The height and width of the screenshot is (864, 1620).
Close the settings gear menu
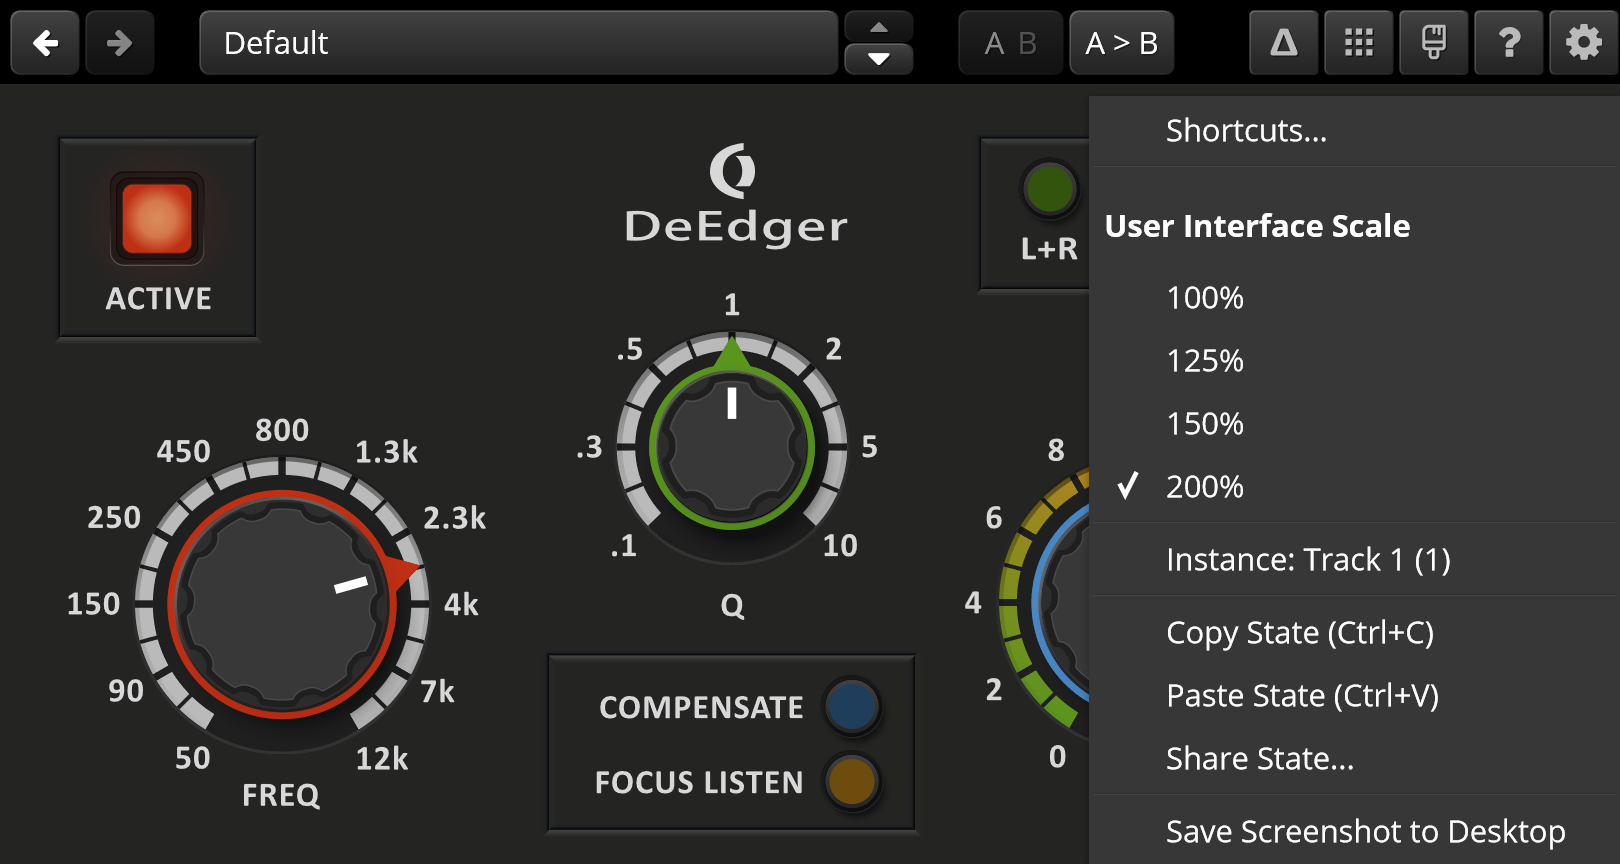(x=1584, y=43)
